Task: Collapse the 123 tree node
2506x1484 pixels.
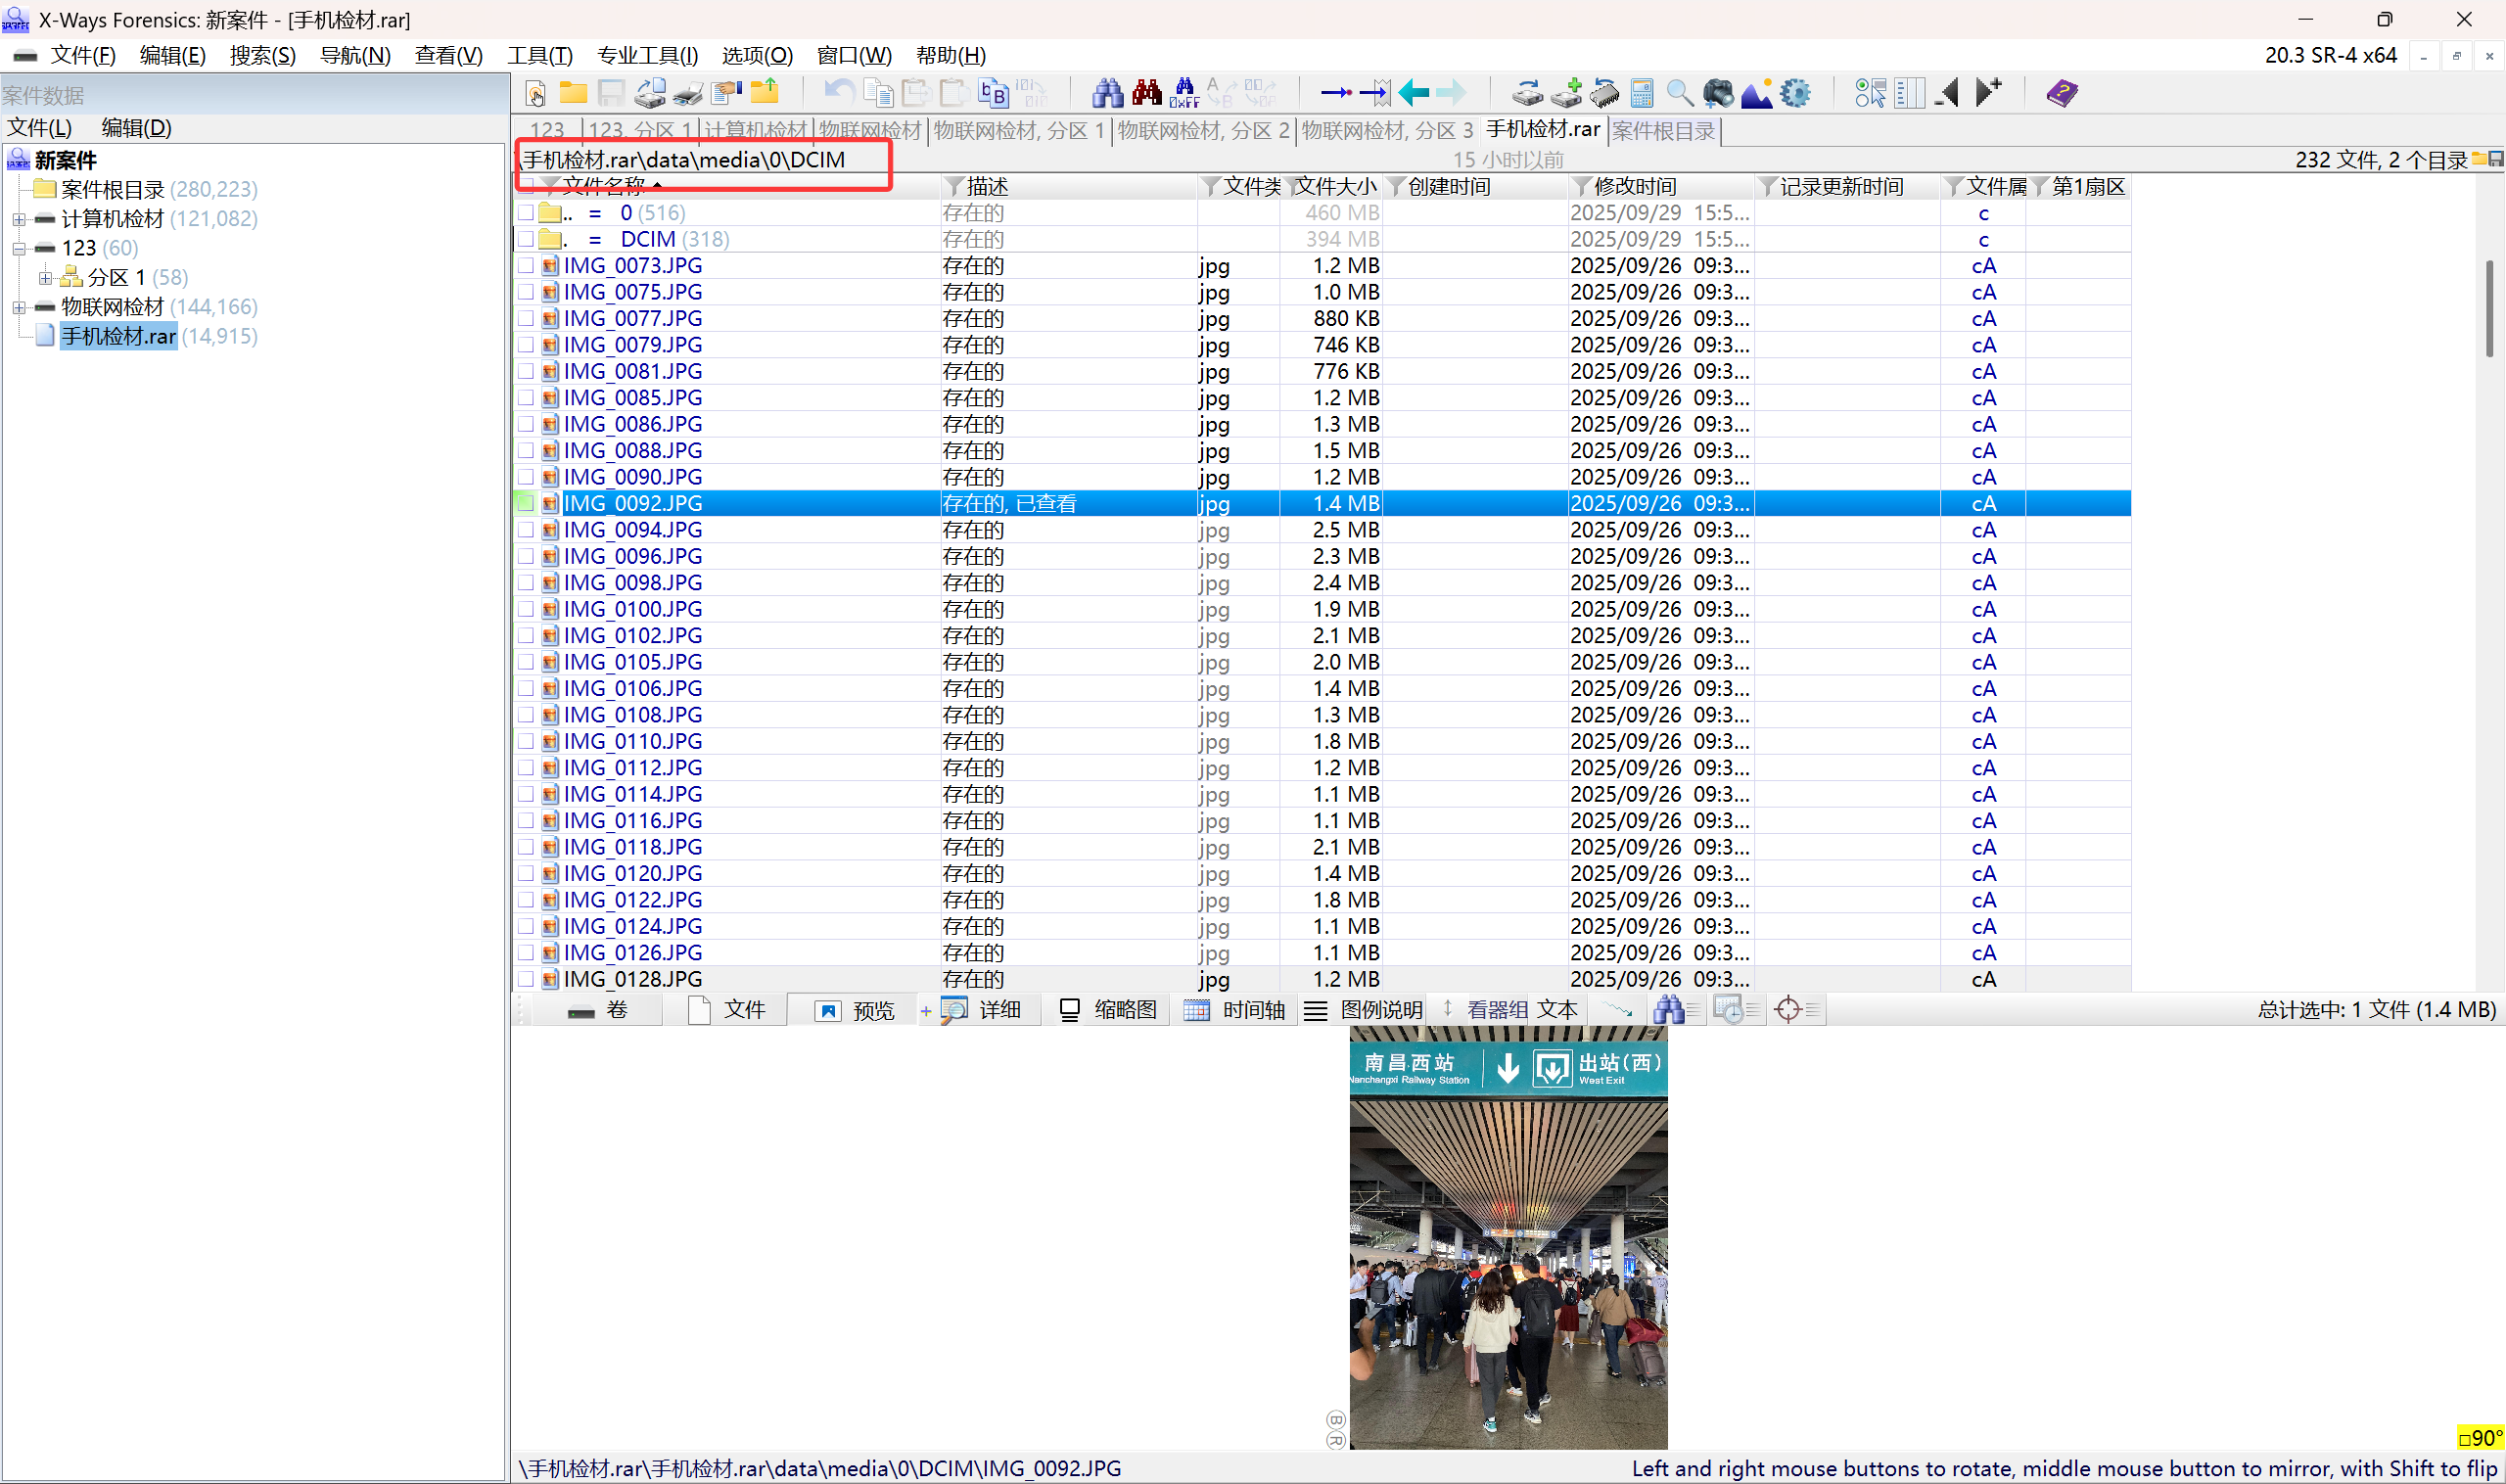Action: click(19, 248)
